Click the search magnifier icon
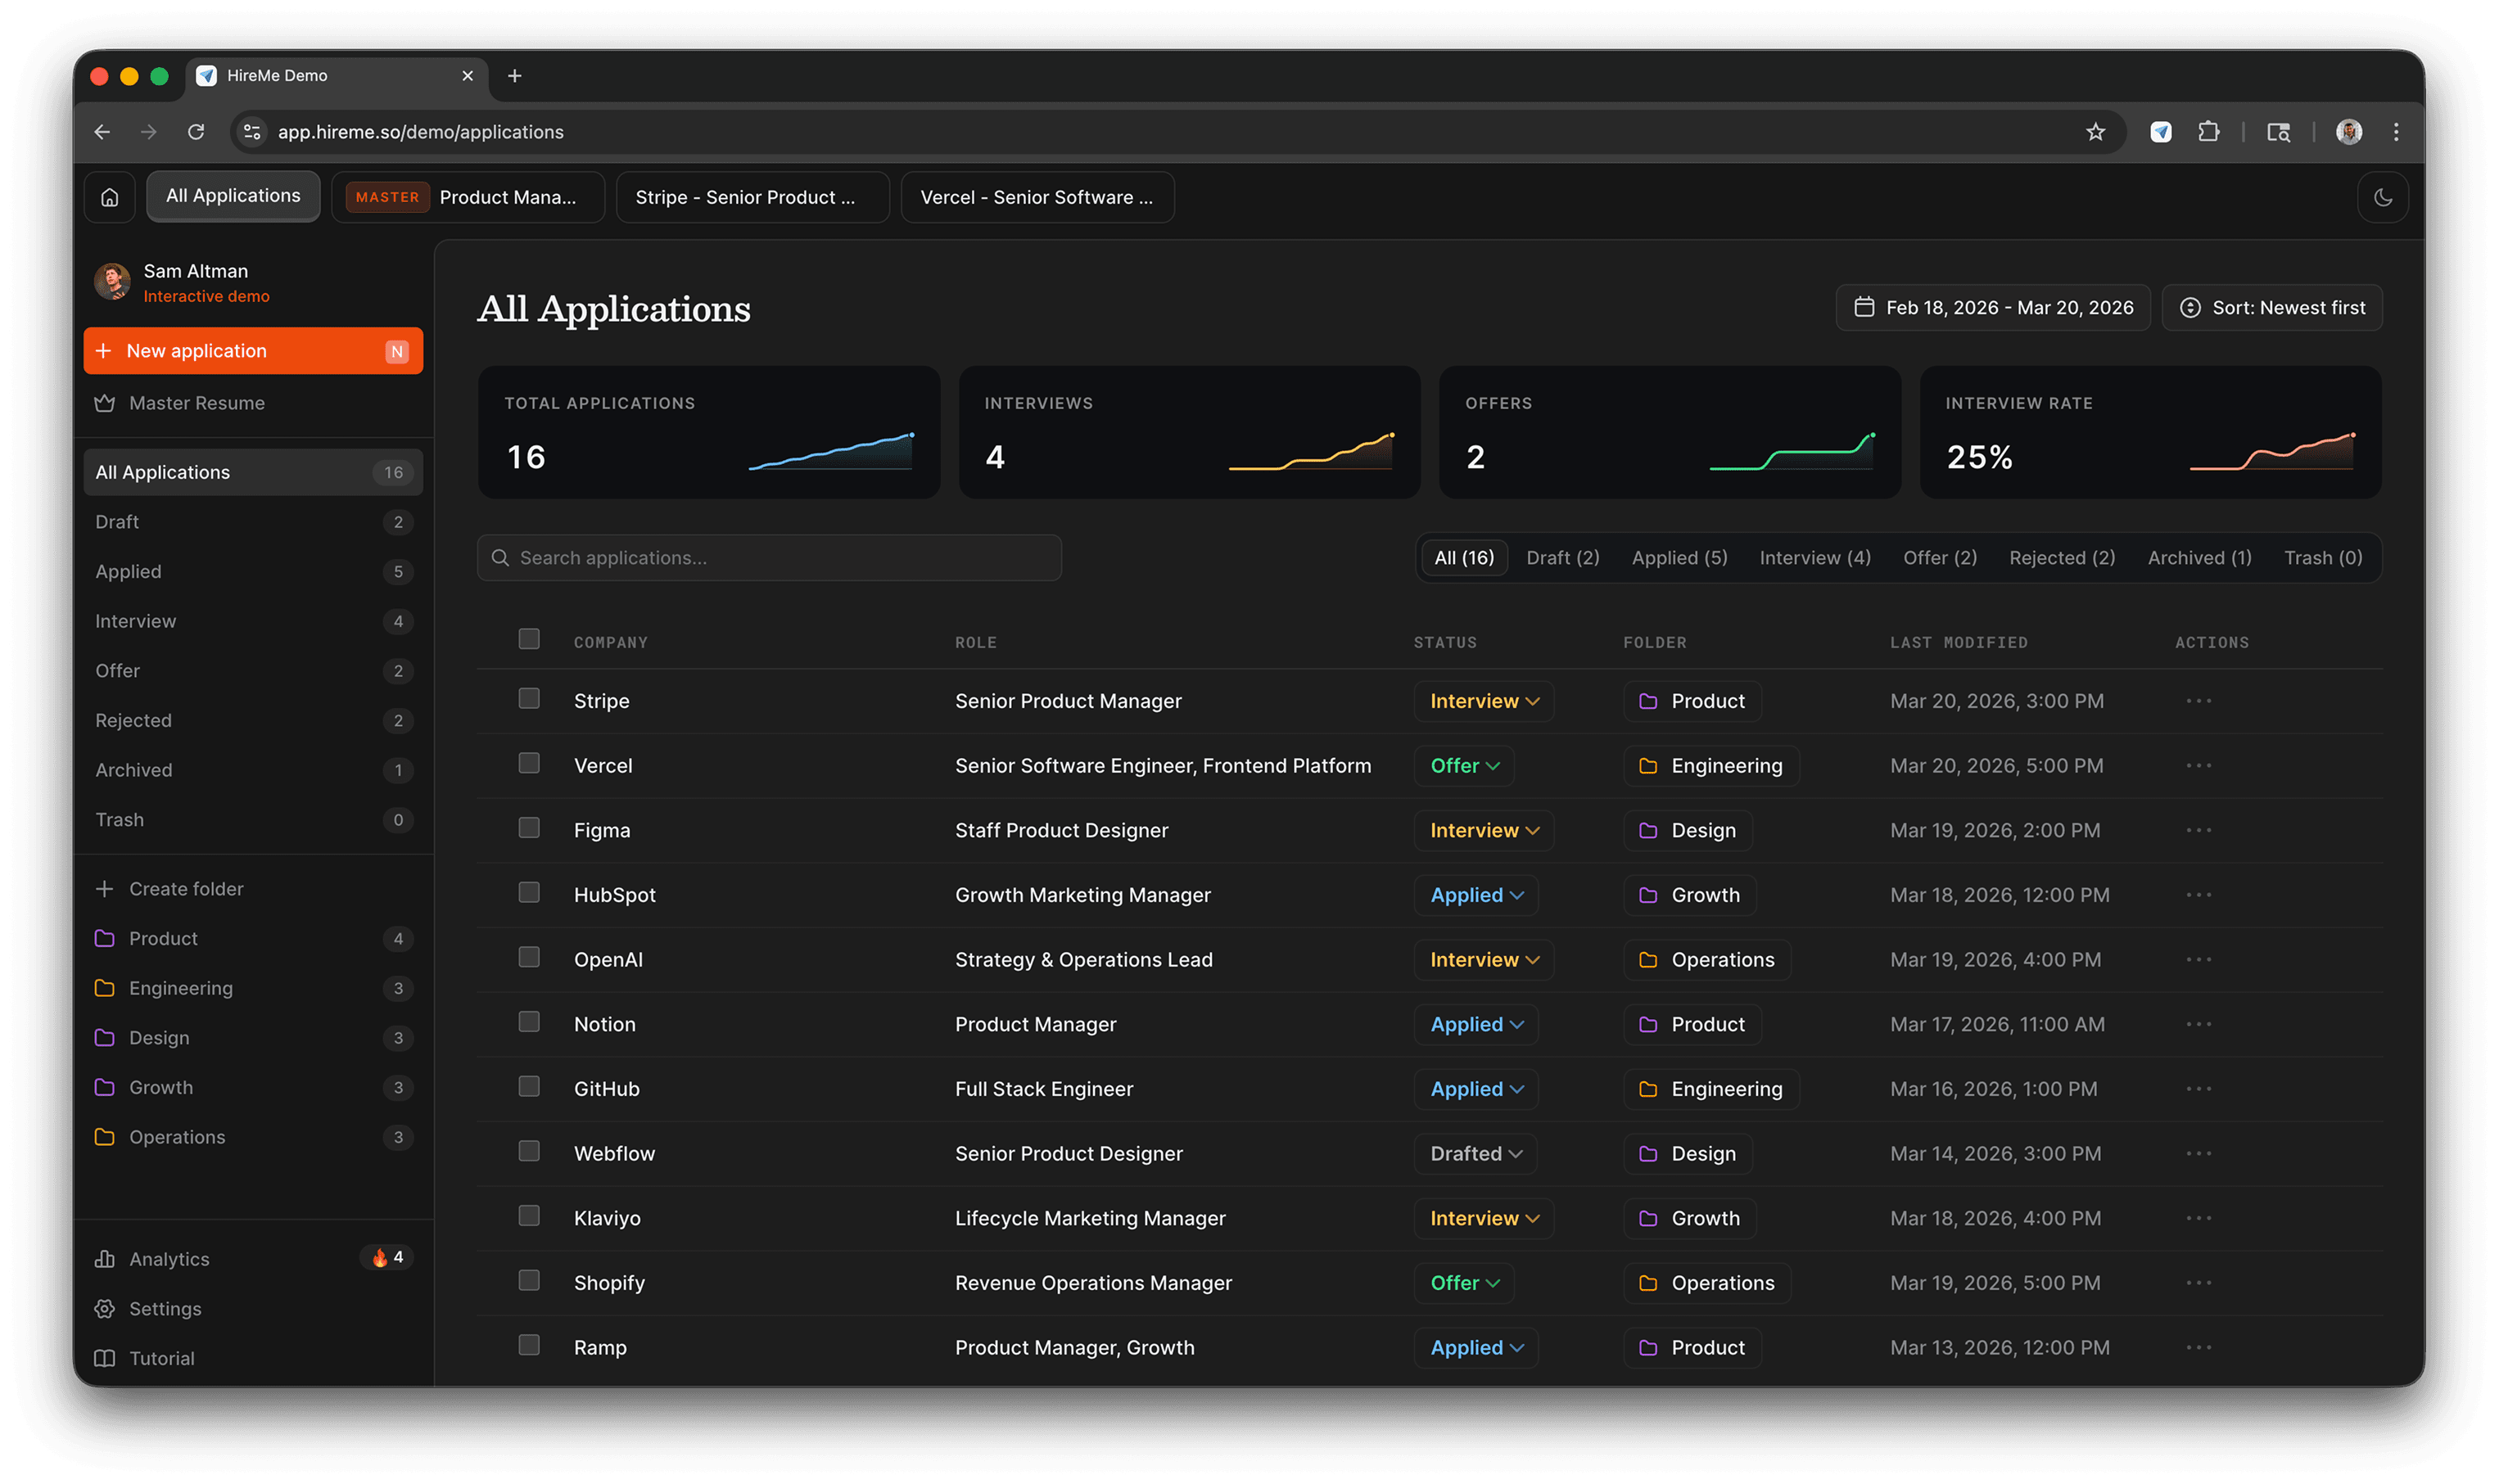The height and width of the screenshot is (1484, 2499). [501, 557]
